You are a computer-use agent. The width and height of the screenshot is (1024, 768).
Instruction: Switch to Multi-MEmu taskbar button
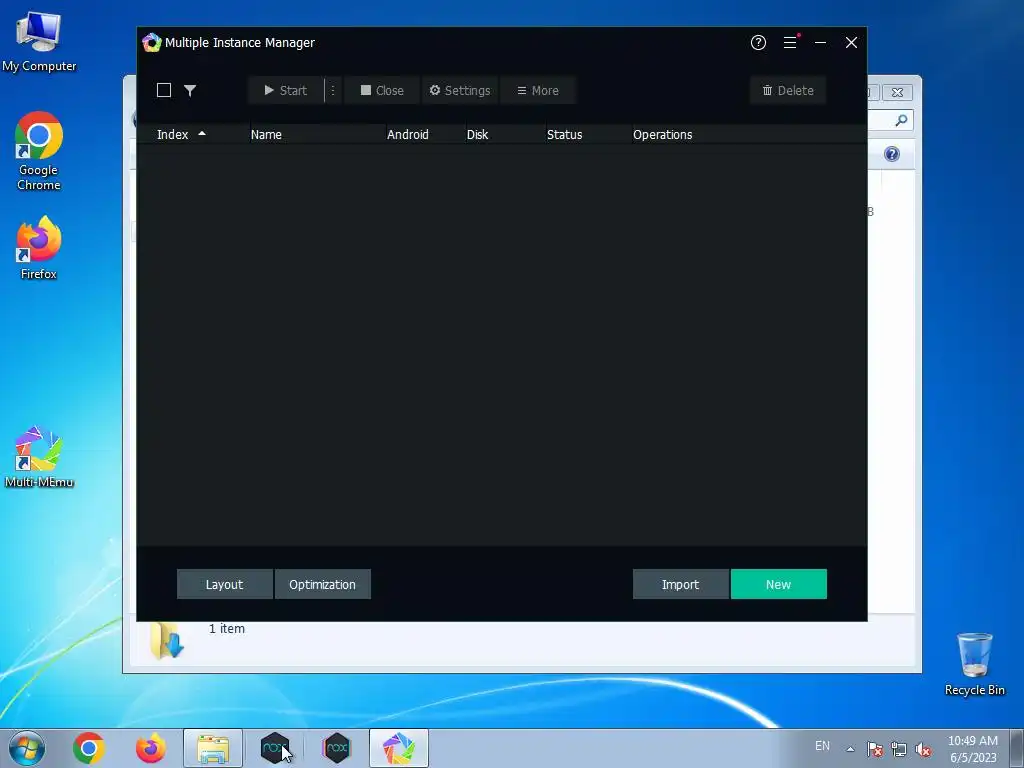coord(399,748)
